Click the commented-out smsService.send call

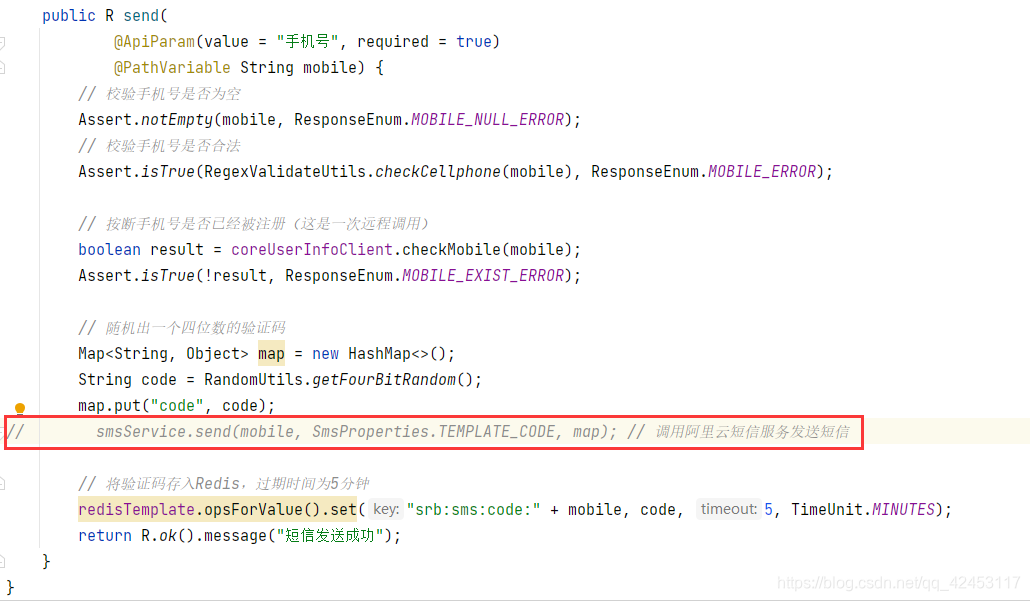[356, 432]
